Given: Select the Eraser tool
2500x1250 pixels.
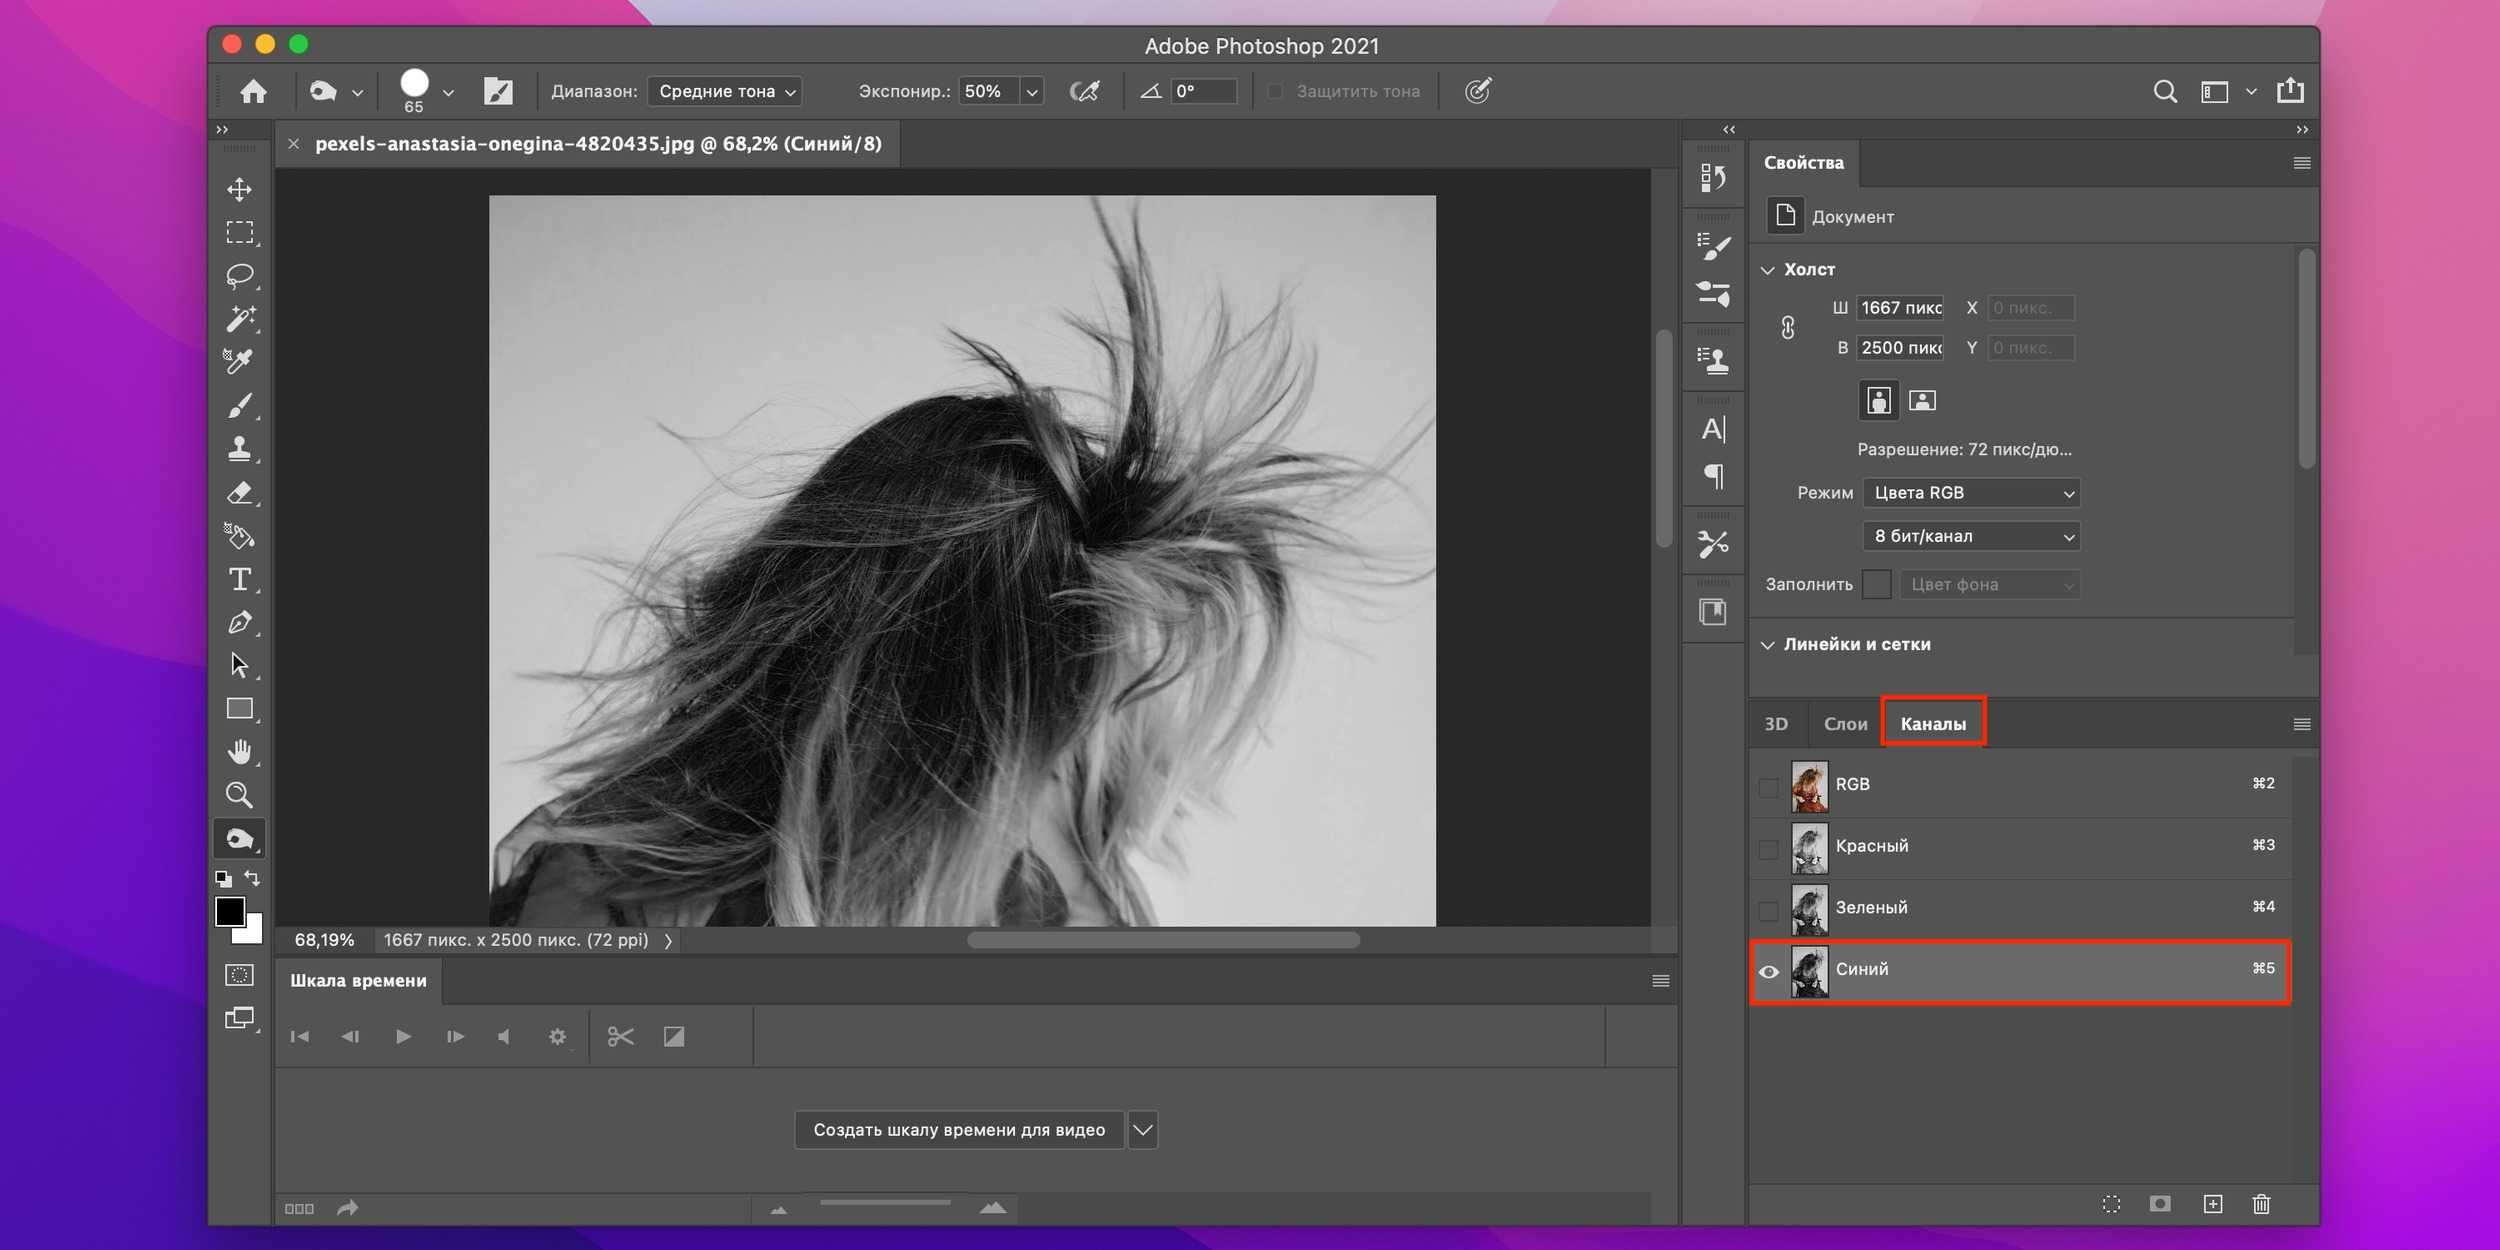Looking at the screenshot, I should (x=239, y=492).
